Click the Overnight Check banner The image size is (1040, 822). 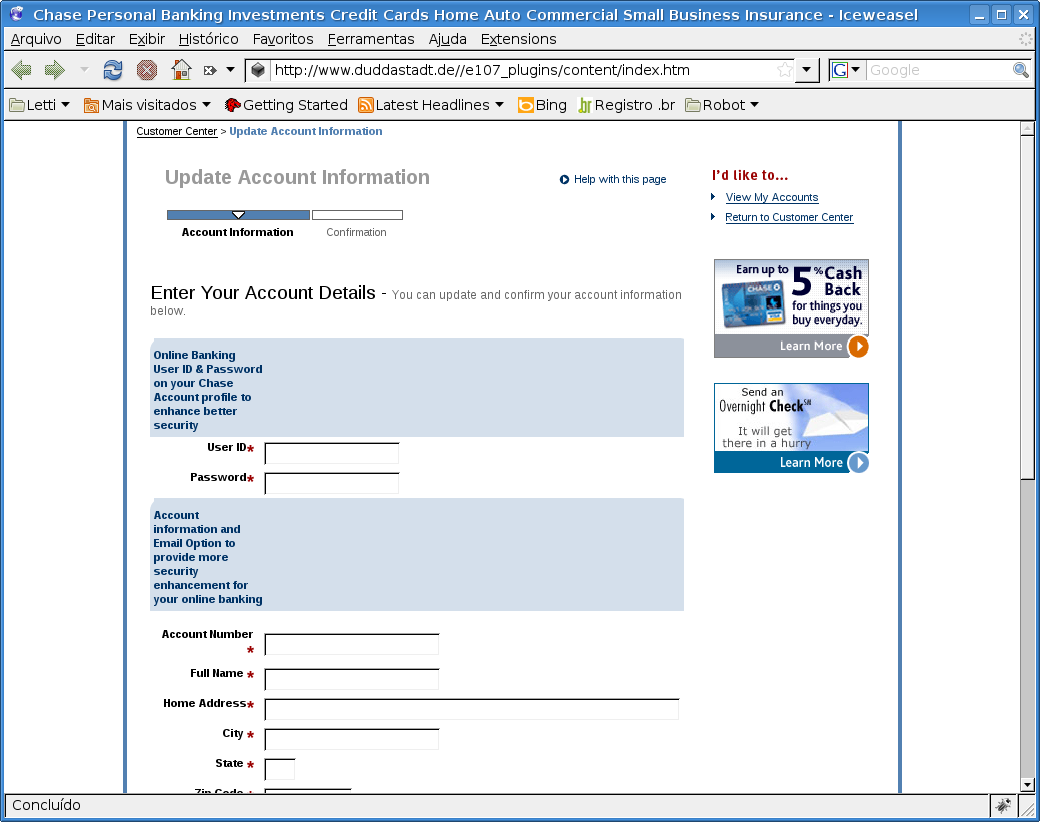coord(791,428)
